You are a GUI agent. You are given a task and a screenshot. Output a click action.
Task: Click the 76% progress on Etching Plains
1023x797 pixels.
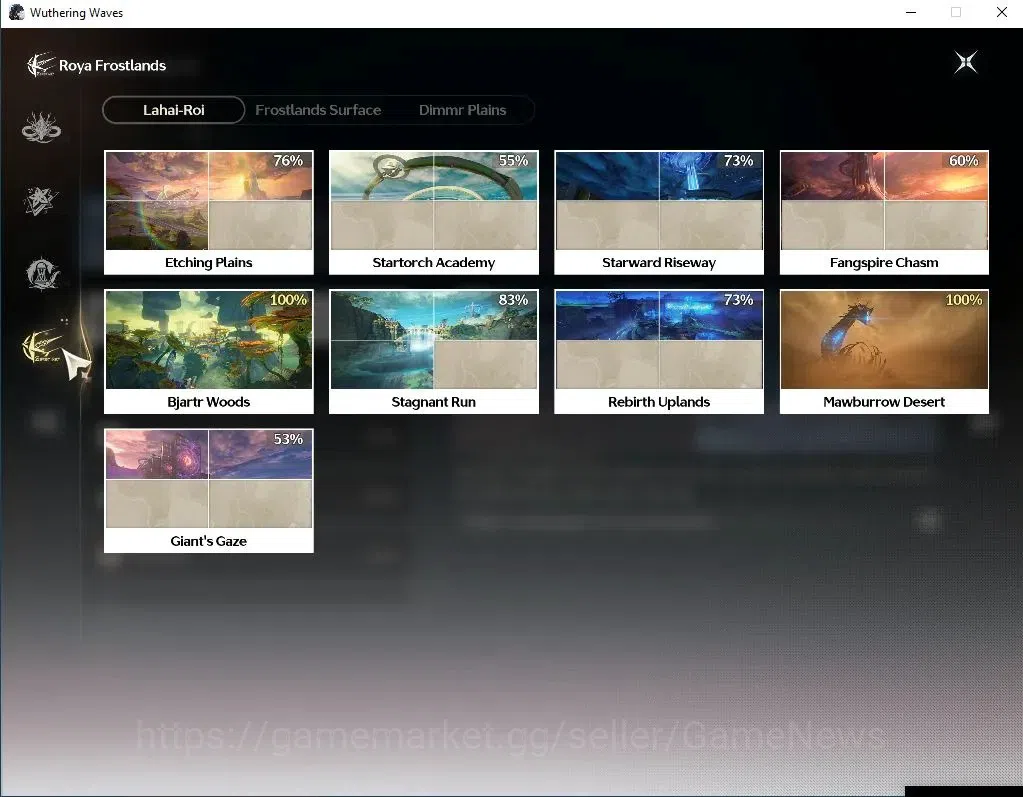click(288, 160)
